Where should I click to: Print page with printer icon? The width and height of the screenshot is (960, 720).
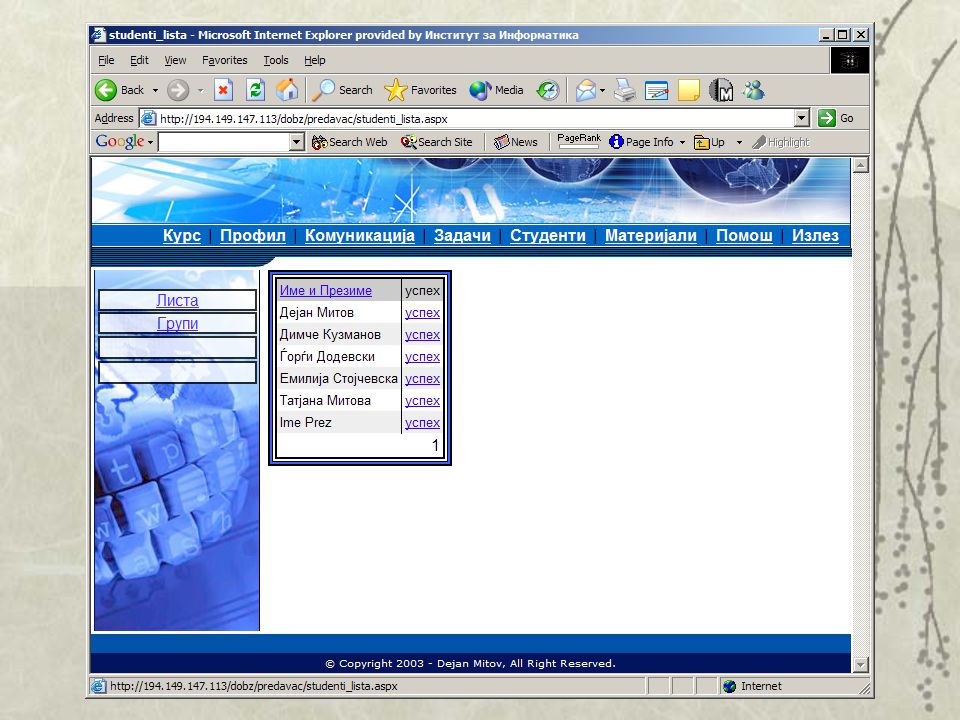pyautogui.click(x=625, y=90)
